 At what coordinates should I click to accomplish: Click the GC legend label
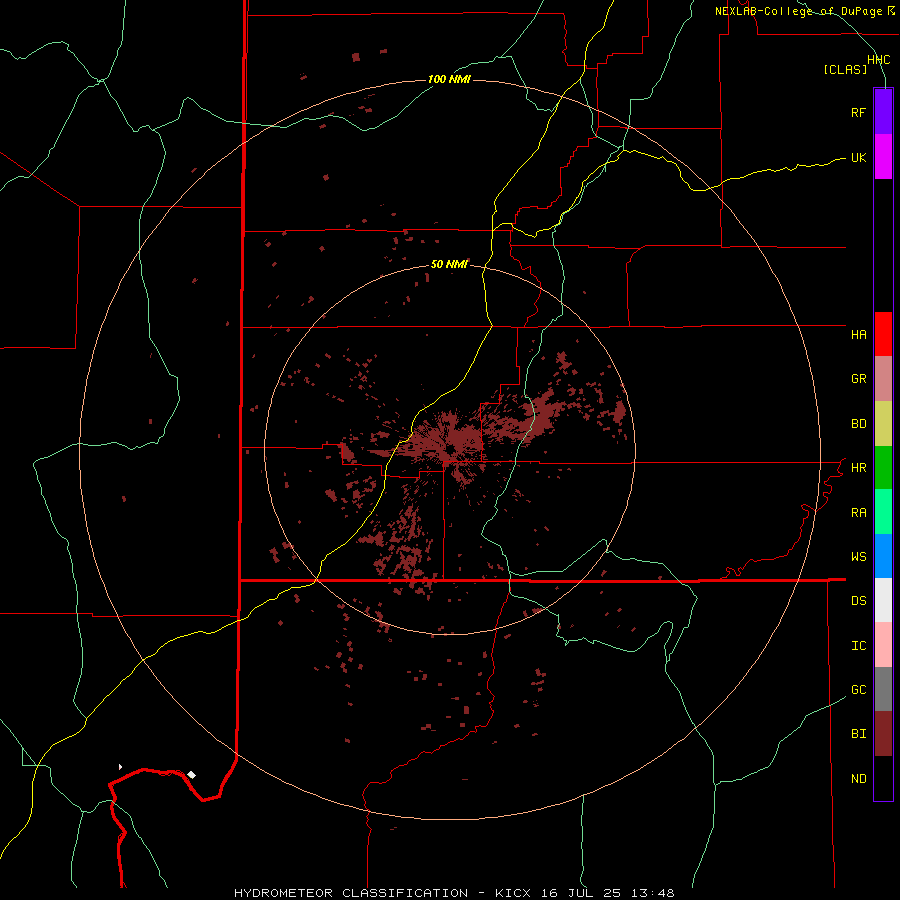click(x=858, y=690)
